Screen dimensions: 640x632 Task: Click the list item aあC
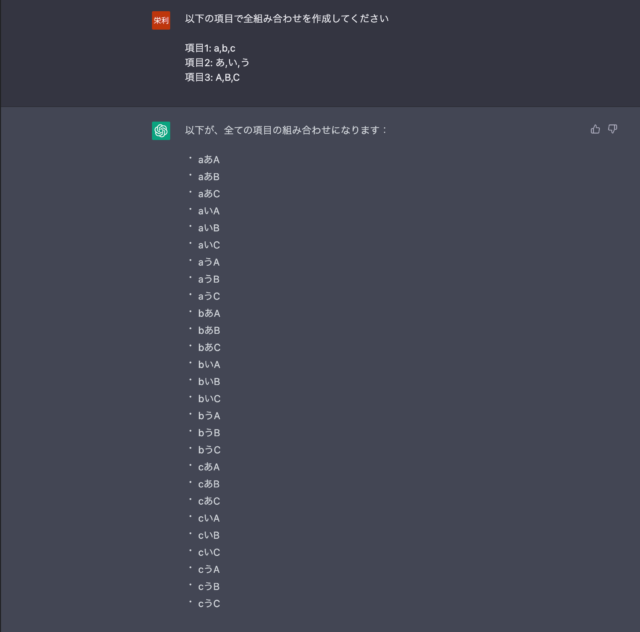pyautogui.click(x=208, y=193)
